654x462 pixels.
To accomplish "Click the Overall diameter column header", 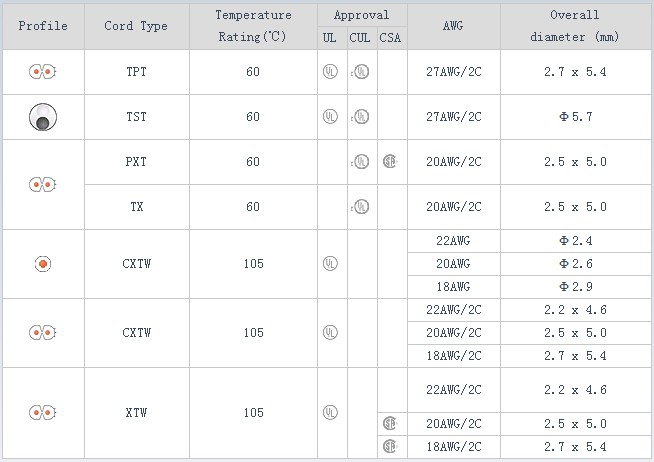I will 575,26.
